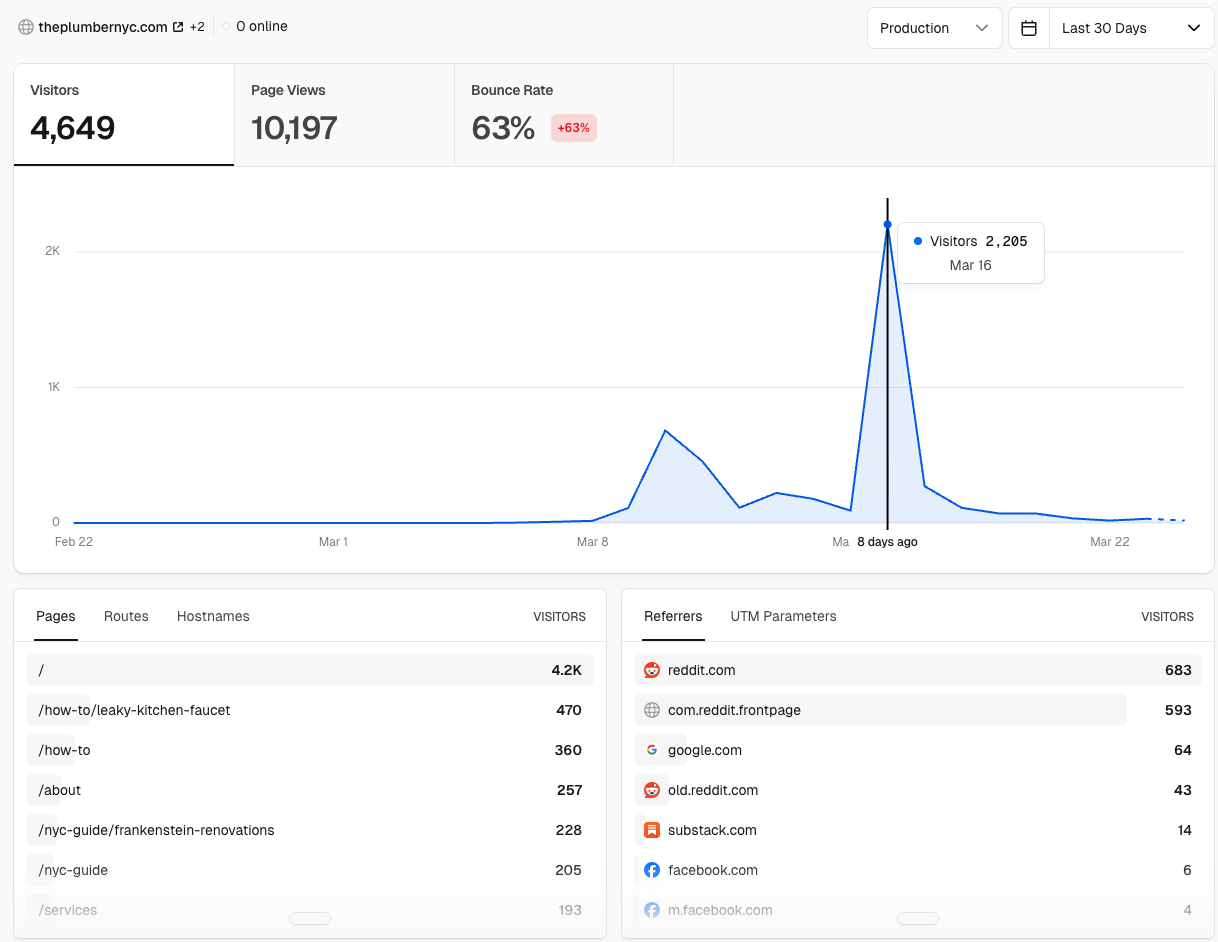The height and width of the screenshot is (942, 1218).
Task: Click the Visitors 2,205 tooltip
Action: click(971, 253)
